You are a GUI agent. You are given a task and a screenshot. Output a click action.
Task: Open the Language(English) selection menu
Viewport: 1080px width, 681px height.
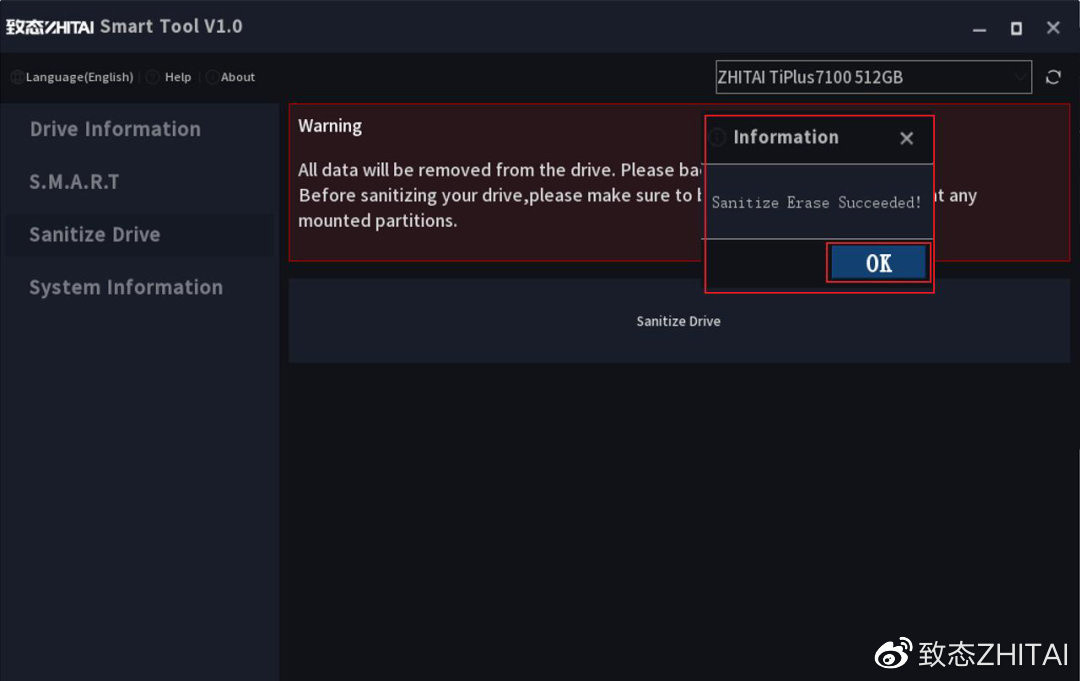(x=79, y=77)
